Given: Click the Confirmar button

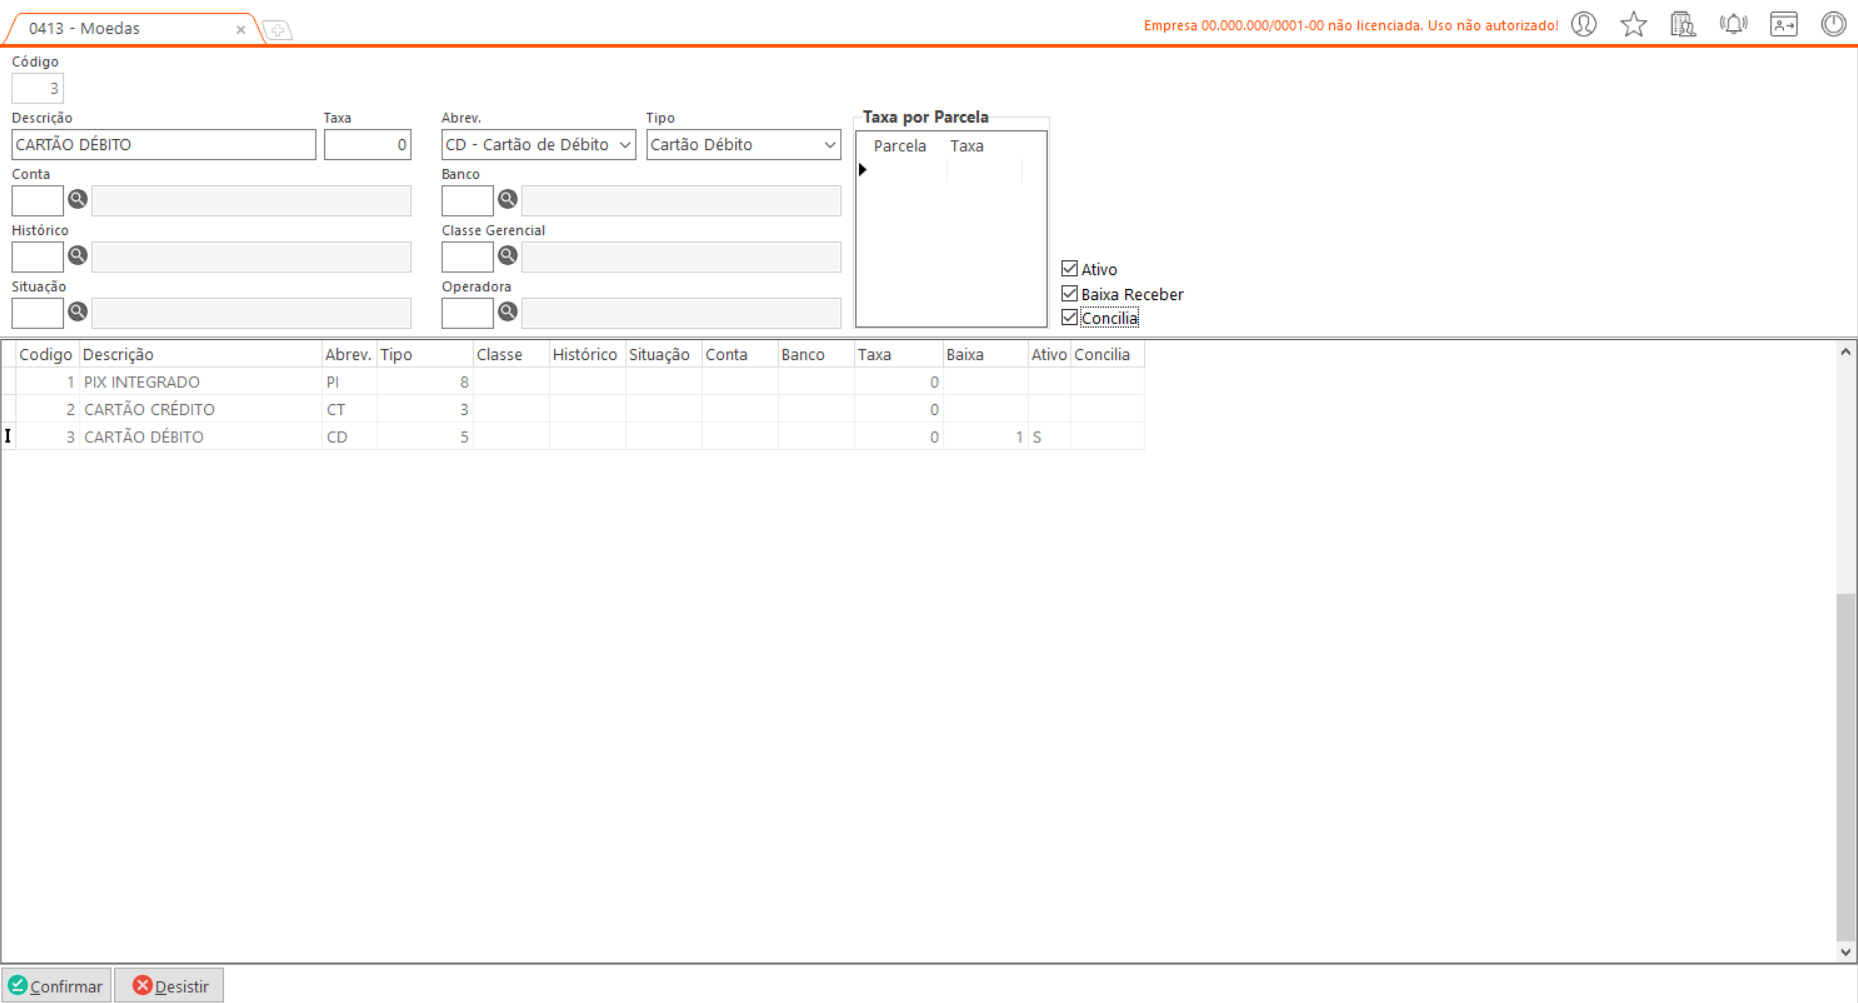Looking at the screenshot, I should (57, 986).
